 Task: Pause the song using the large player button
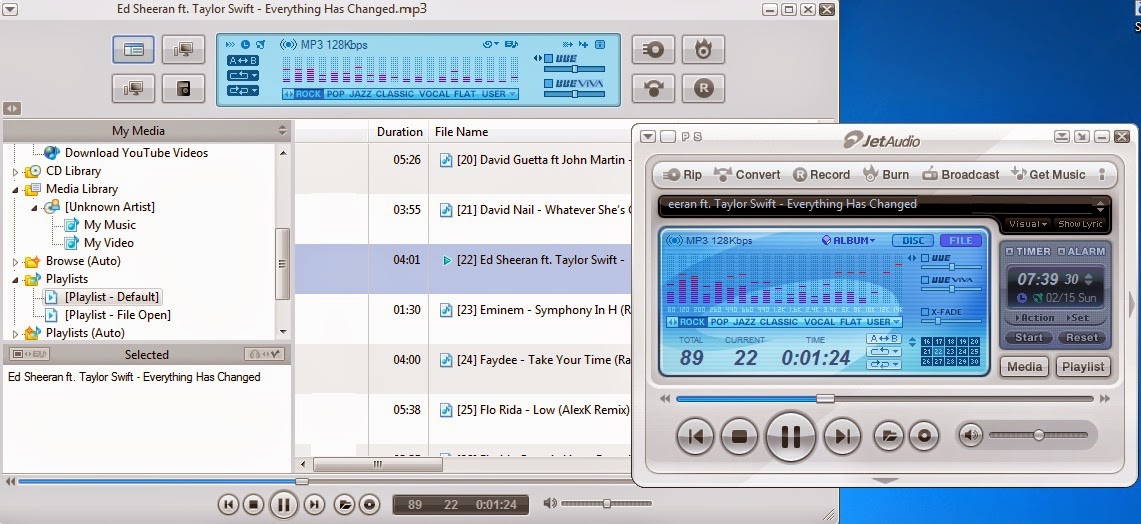(791, 437)
